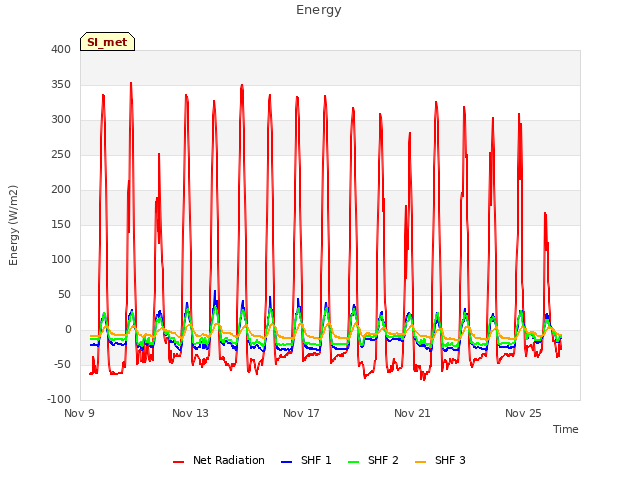
Task: Click the 0 y-axis tick label
Action: [x=68, y=330]
